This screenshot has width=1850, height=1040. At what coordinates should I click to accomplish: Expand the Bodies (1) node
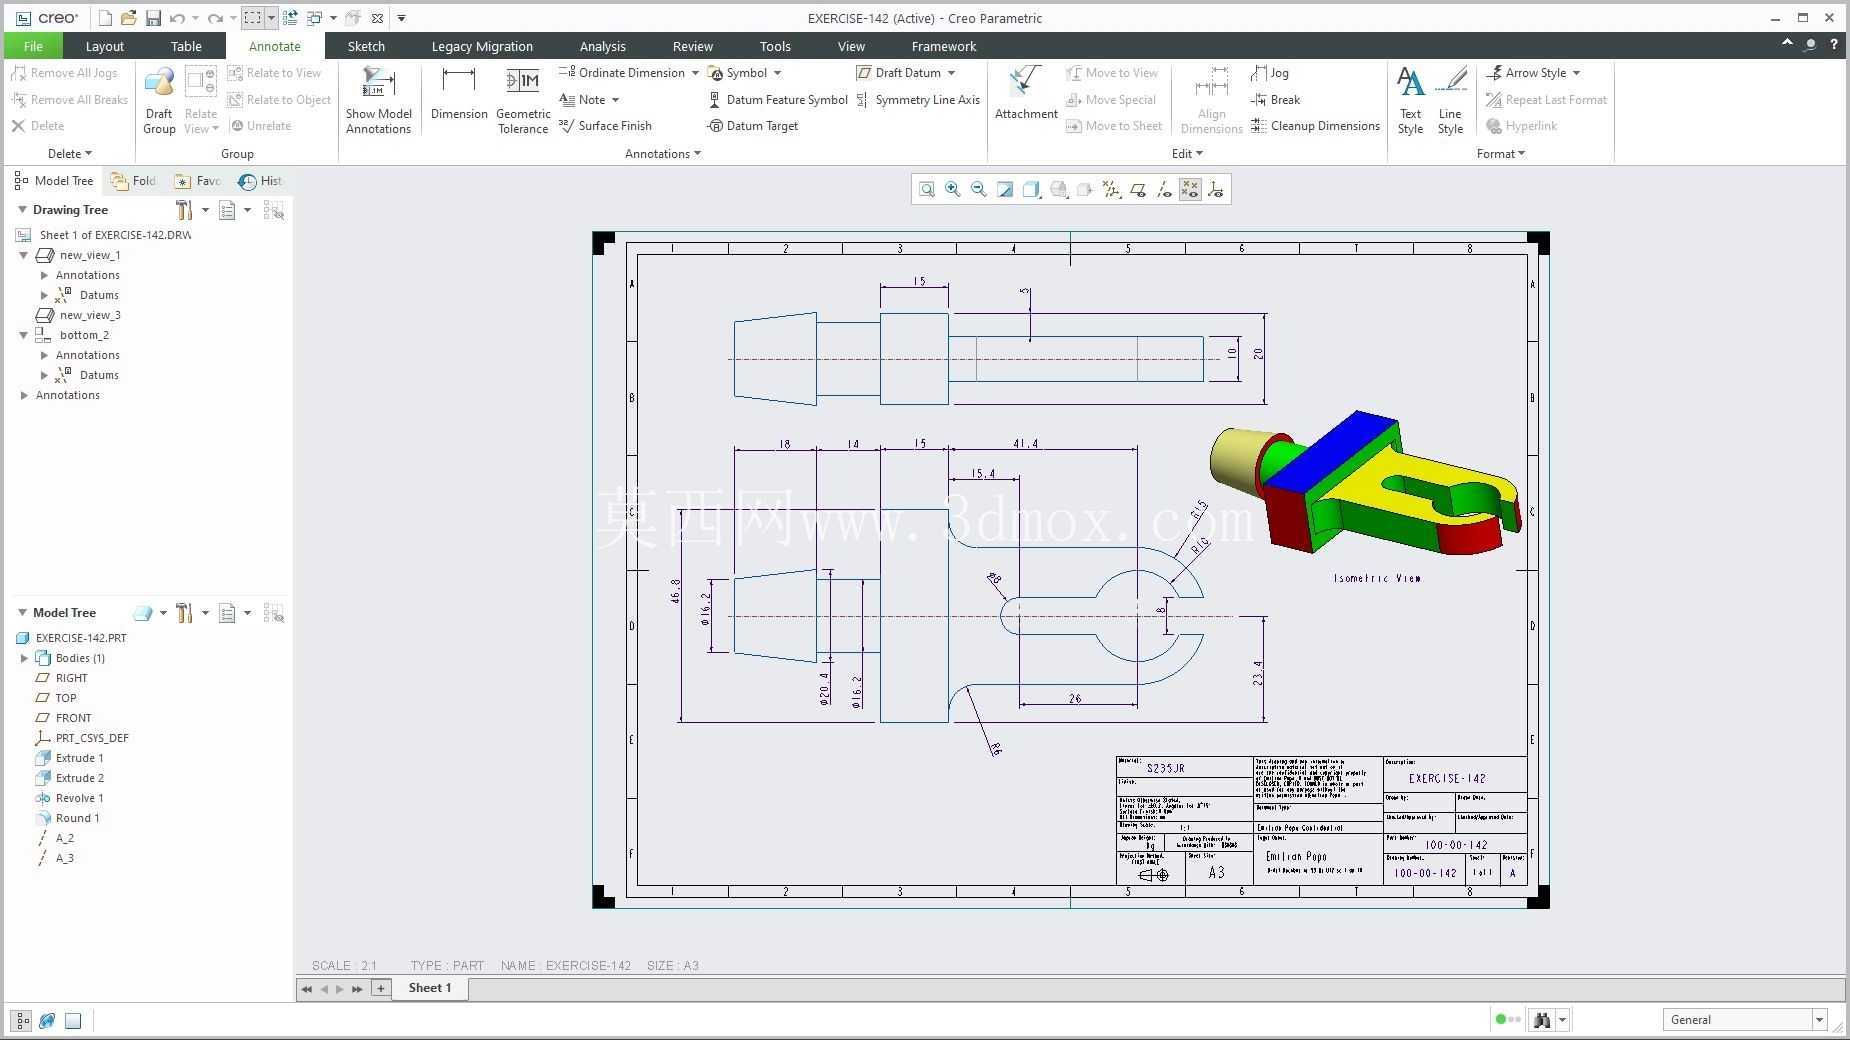24,658
